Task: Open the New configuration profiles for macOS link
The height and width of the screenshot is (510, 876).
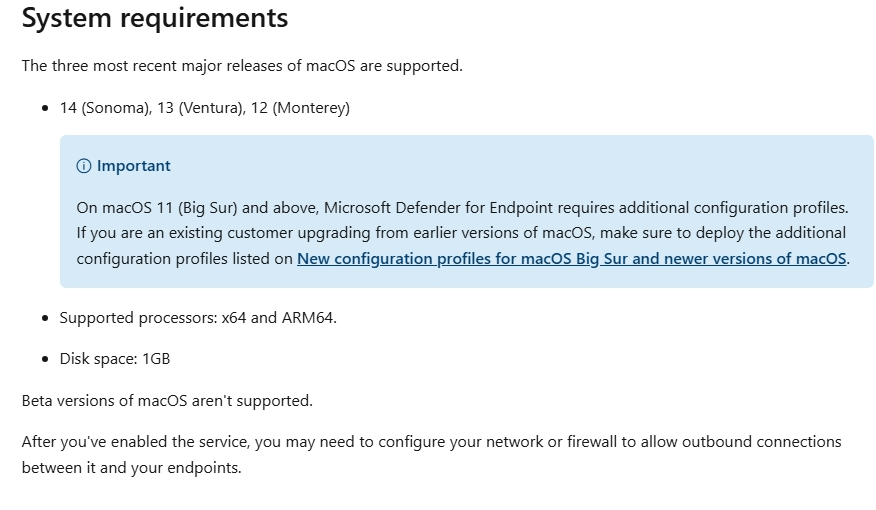Action: click(572, 259)
